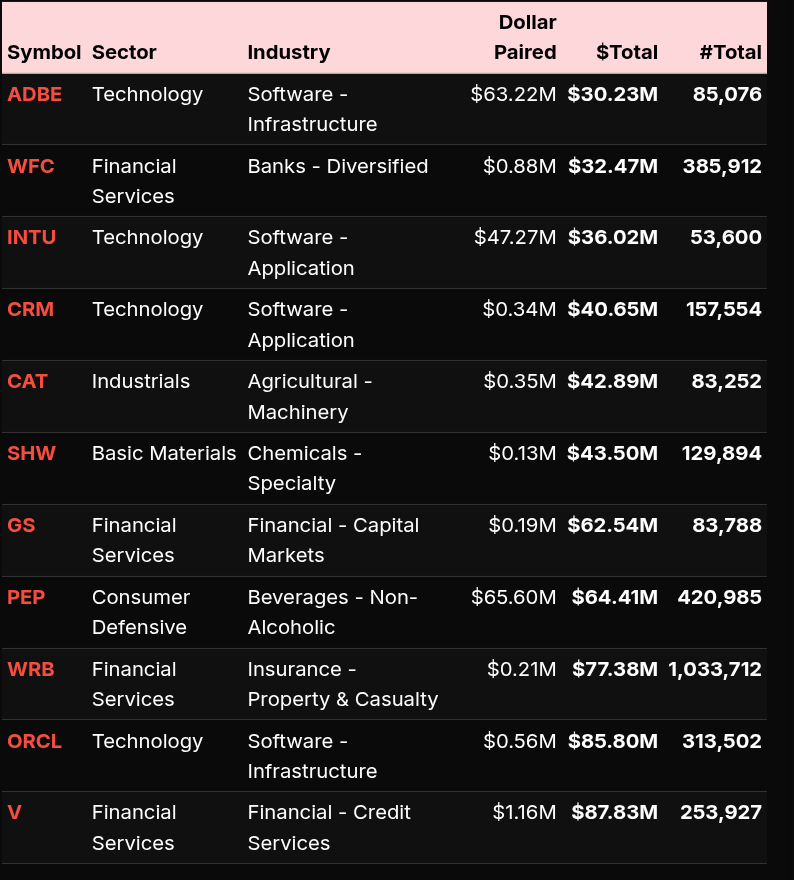Viewport: 794px width, 880px height.
Task: Open the GS ticker link
Action: point(22,526)
